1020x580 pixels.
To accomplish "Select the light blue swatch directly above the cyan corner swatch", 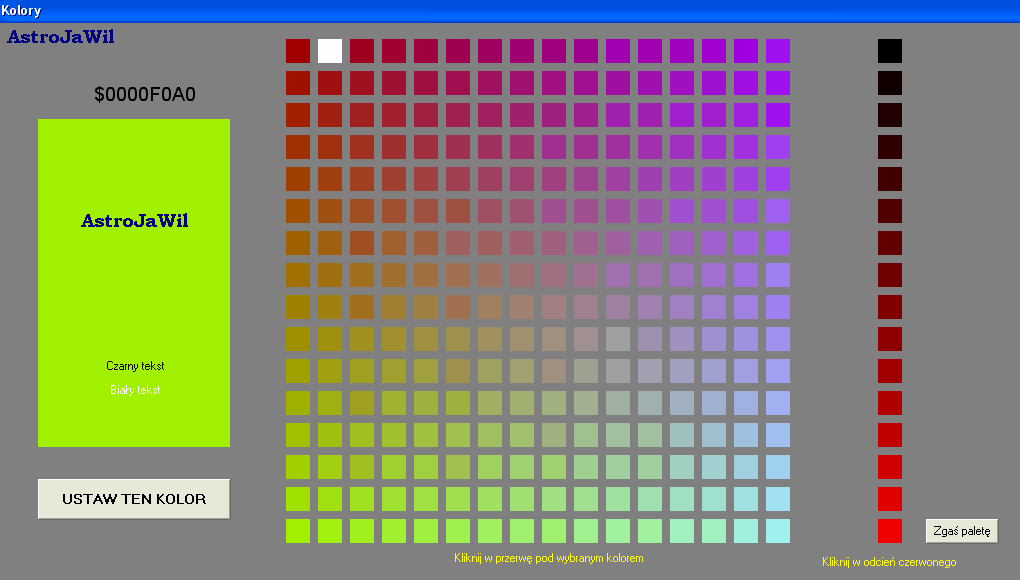I will pyautogui.click(x=778, y=499).
